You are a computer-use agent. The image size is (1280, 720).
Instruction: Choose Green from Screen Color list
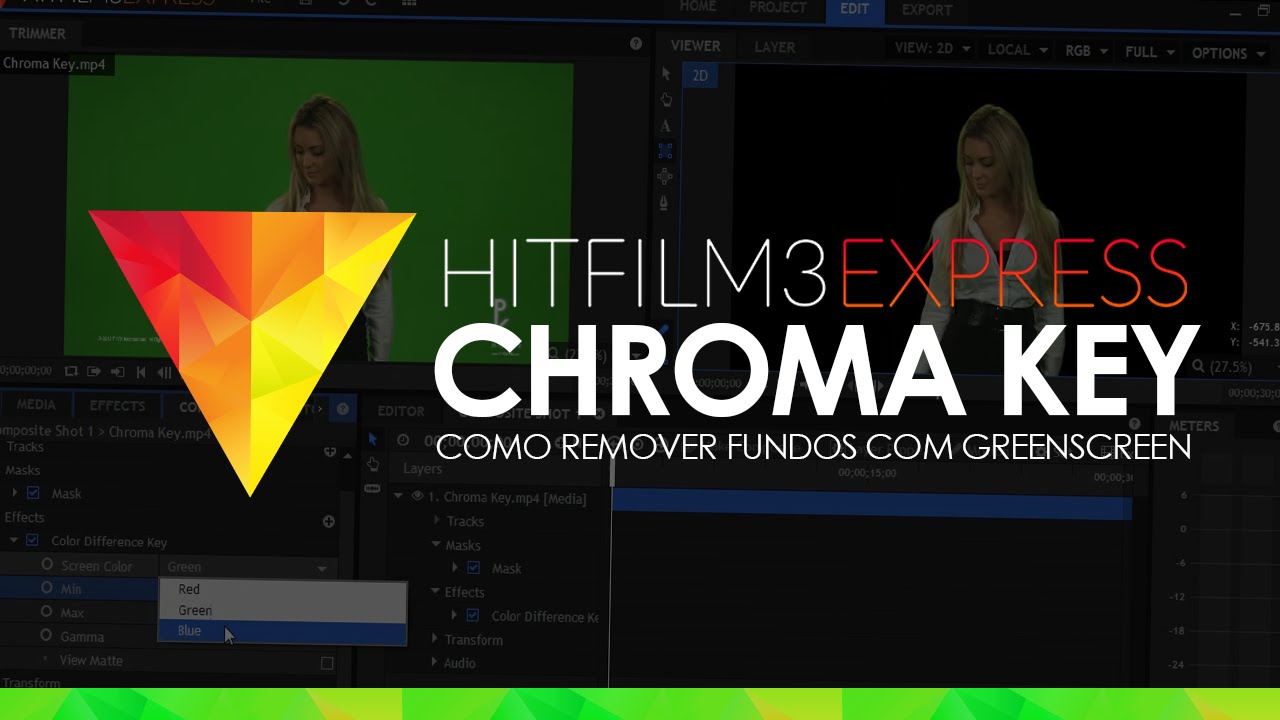click(282, 610)
